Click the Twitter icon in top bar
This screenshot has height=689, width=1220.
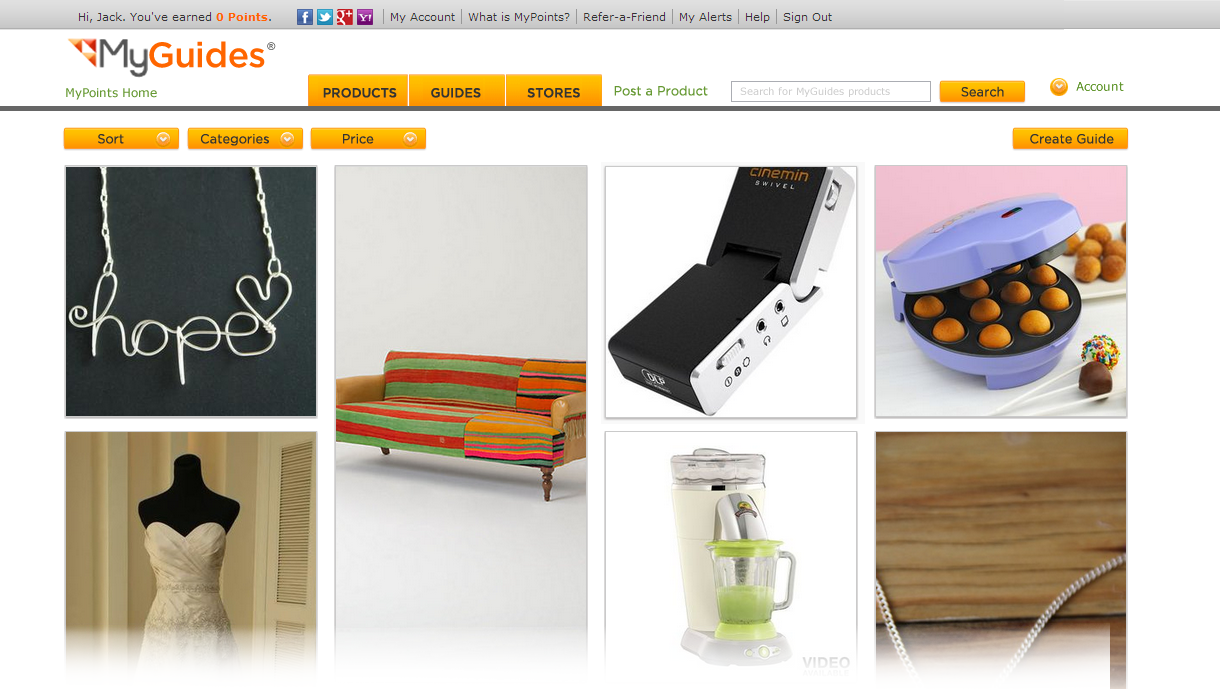(325, 17)
